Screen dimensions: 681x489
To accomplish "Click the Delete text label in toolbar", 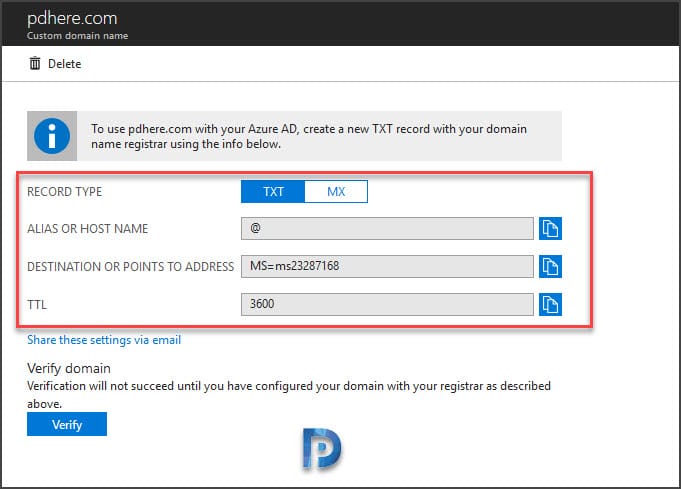I will [64, 64].
